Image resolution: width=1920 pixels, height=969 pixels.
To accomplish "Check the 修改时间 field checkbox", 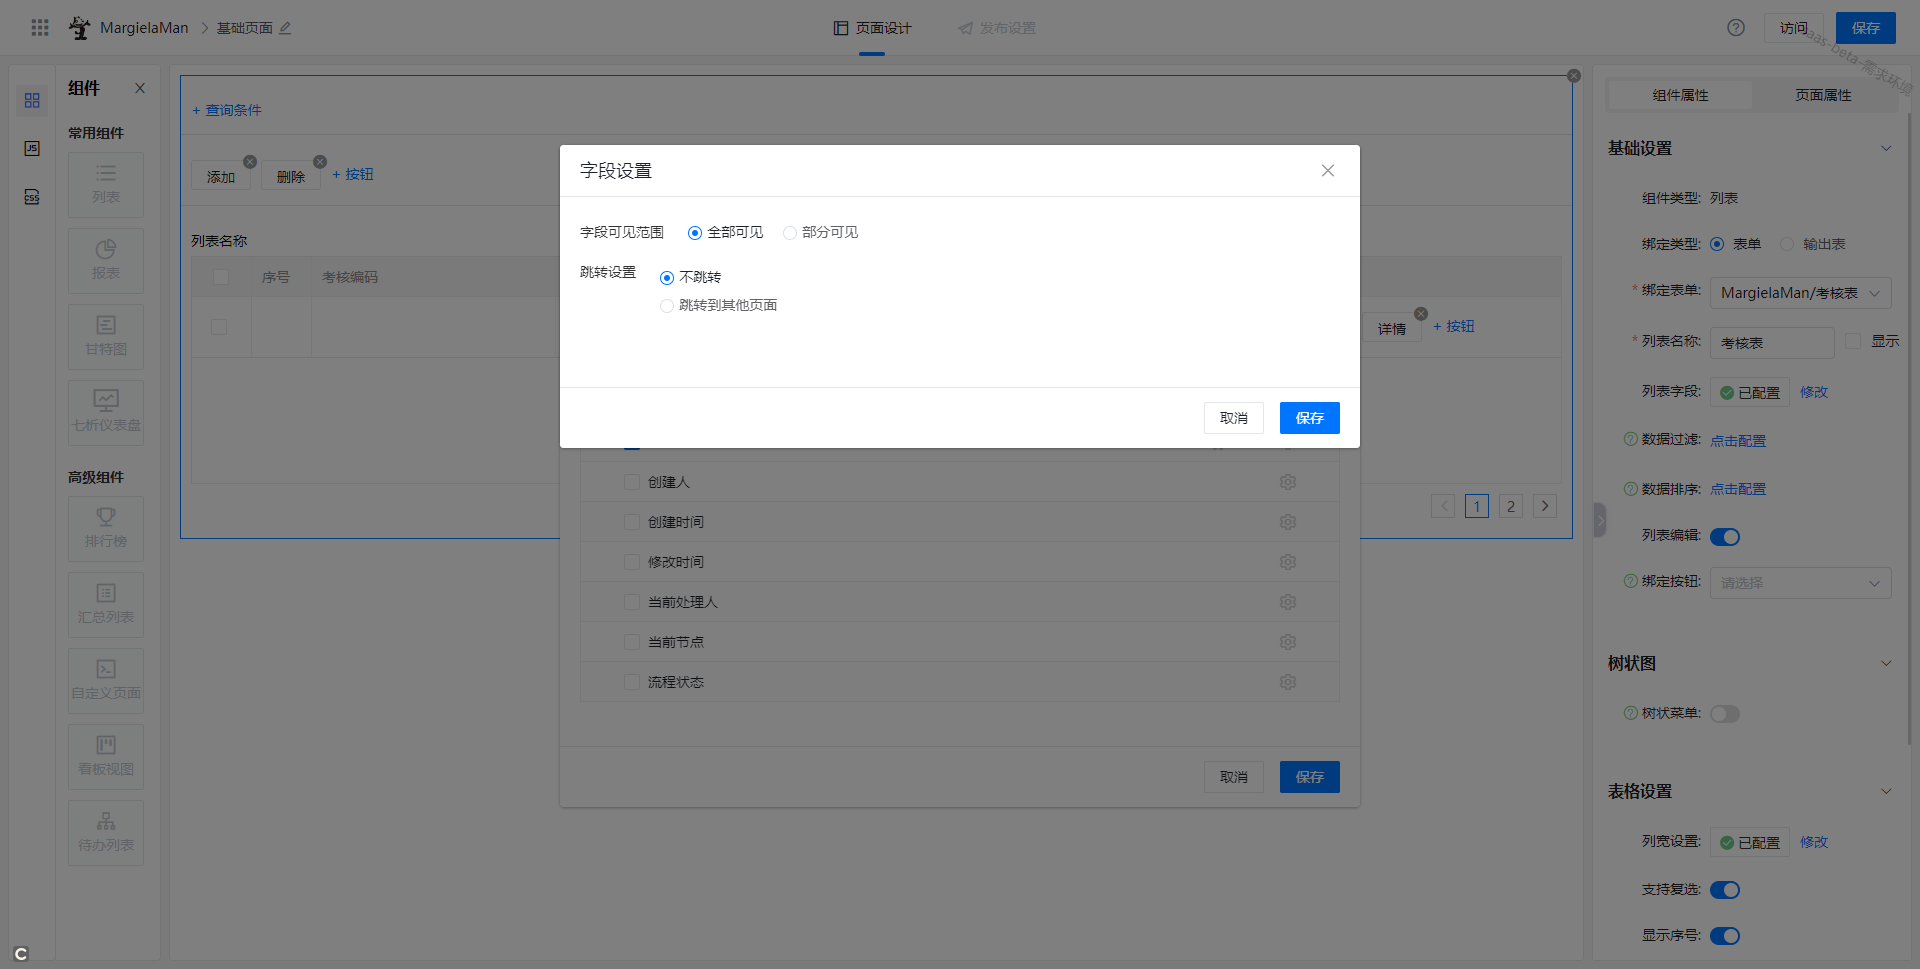I will point(632,562).
